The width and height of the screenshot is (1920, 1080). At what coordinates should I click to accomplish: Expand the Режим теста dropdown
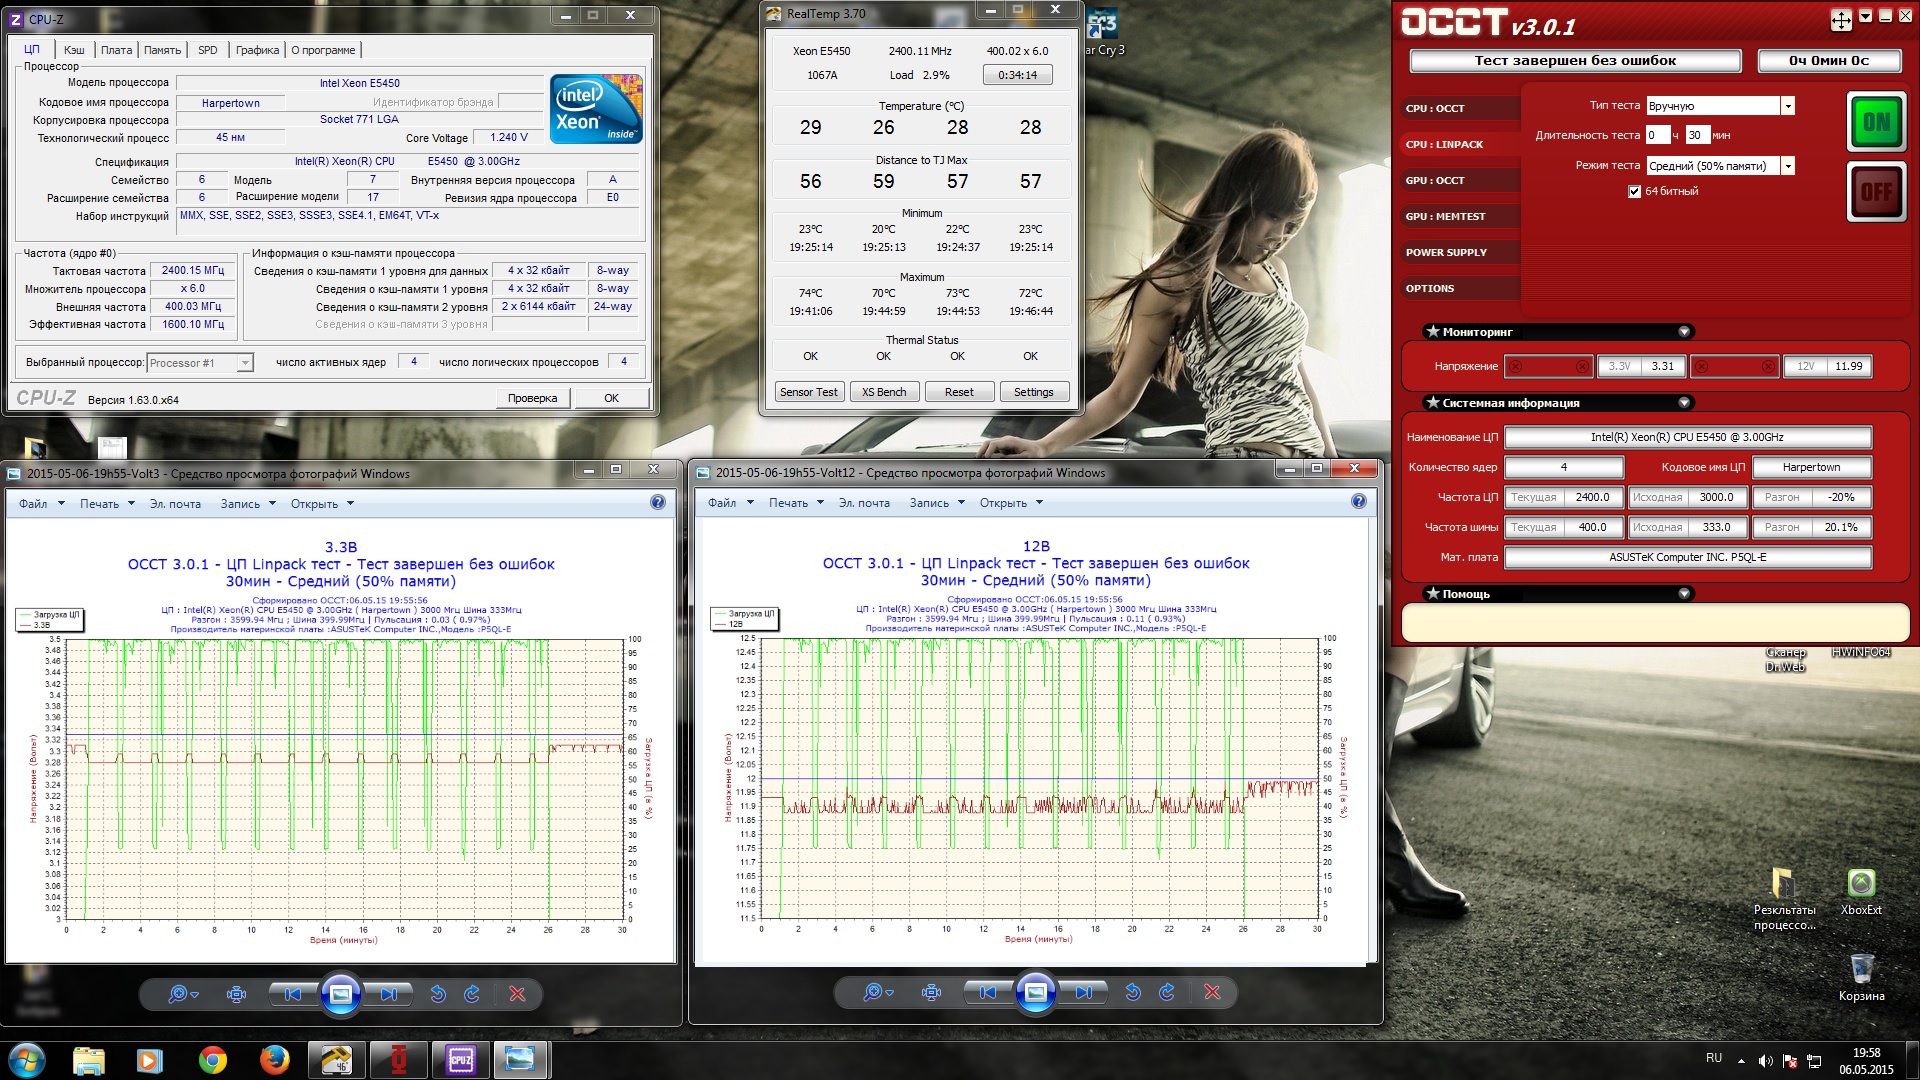pos(1788,166)
